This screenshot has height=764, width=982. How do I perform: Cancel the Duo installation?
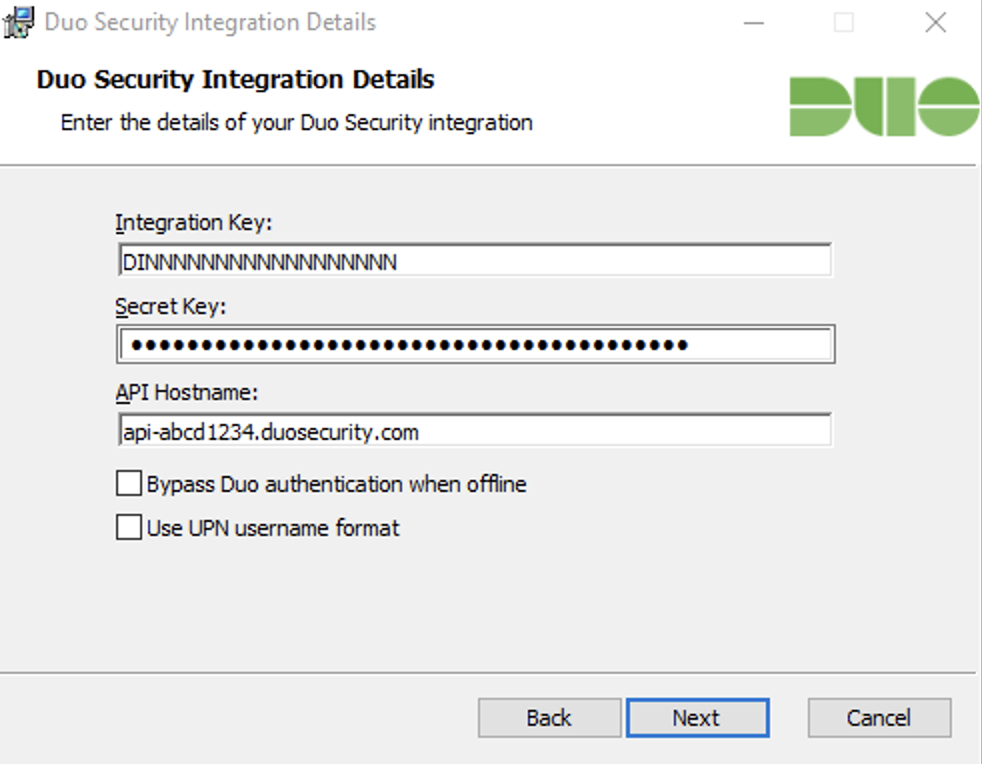click(878, 717)
